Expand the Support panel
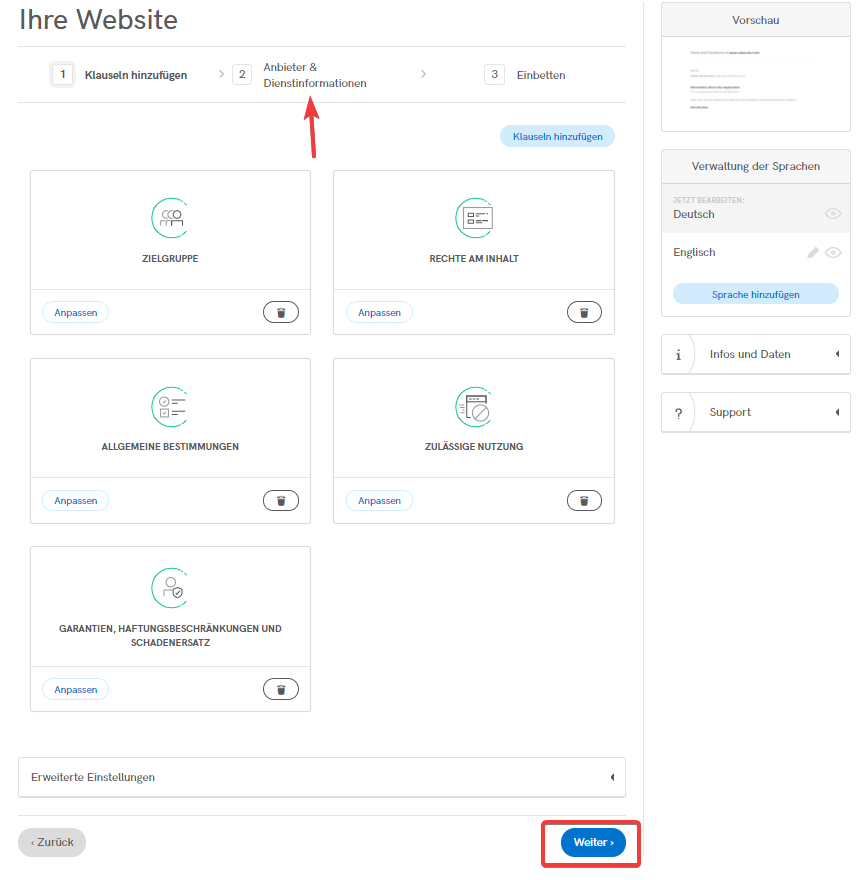 [x=755, y=412]
